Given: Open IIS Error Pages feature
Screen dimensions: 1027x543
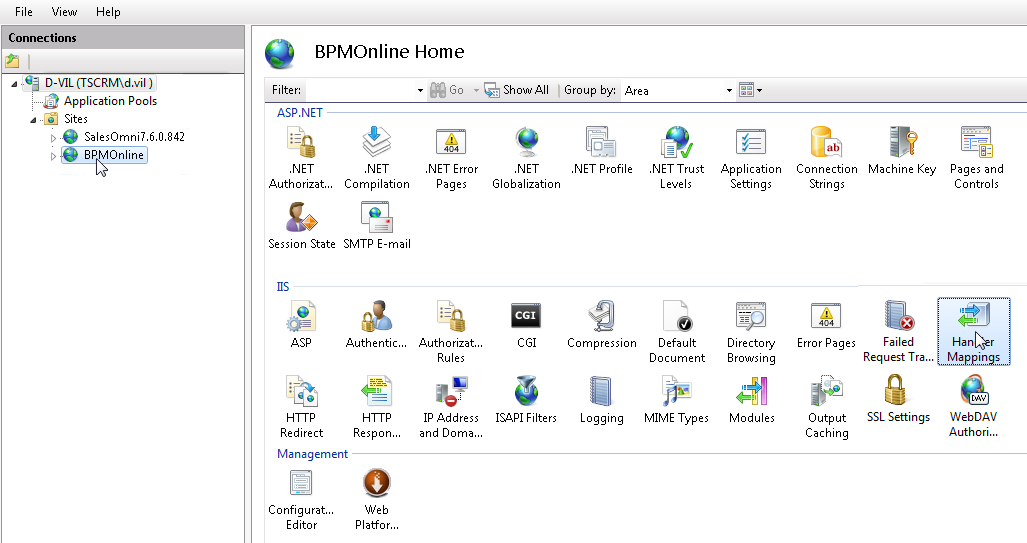Looking at the screenshot, I should 826,325.
